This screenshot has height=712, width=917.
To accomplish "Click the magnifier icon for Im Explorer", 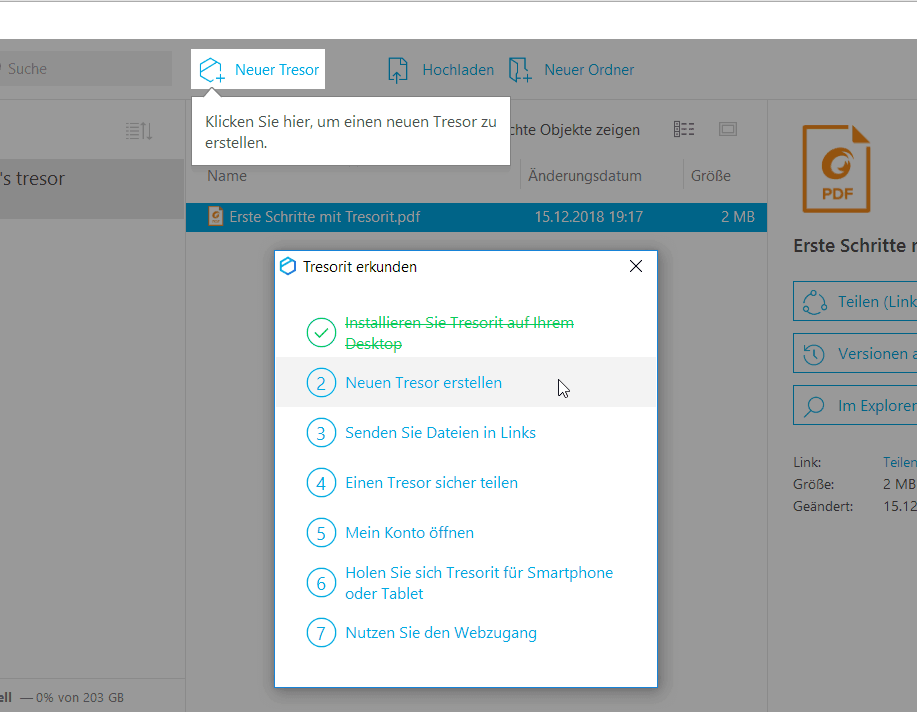I will [813, 406].
